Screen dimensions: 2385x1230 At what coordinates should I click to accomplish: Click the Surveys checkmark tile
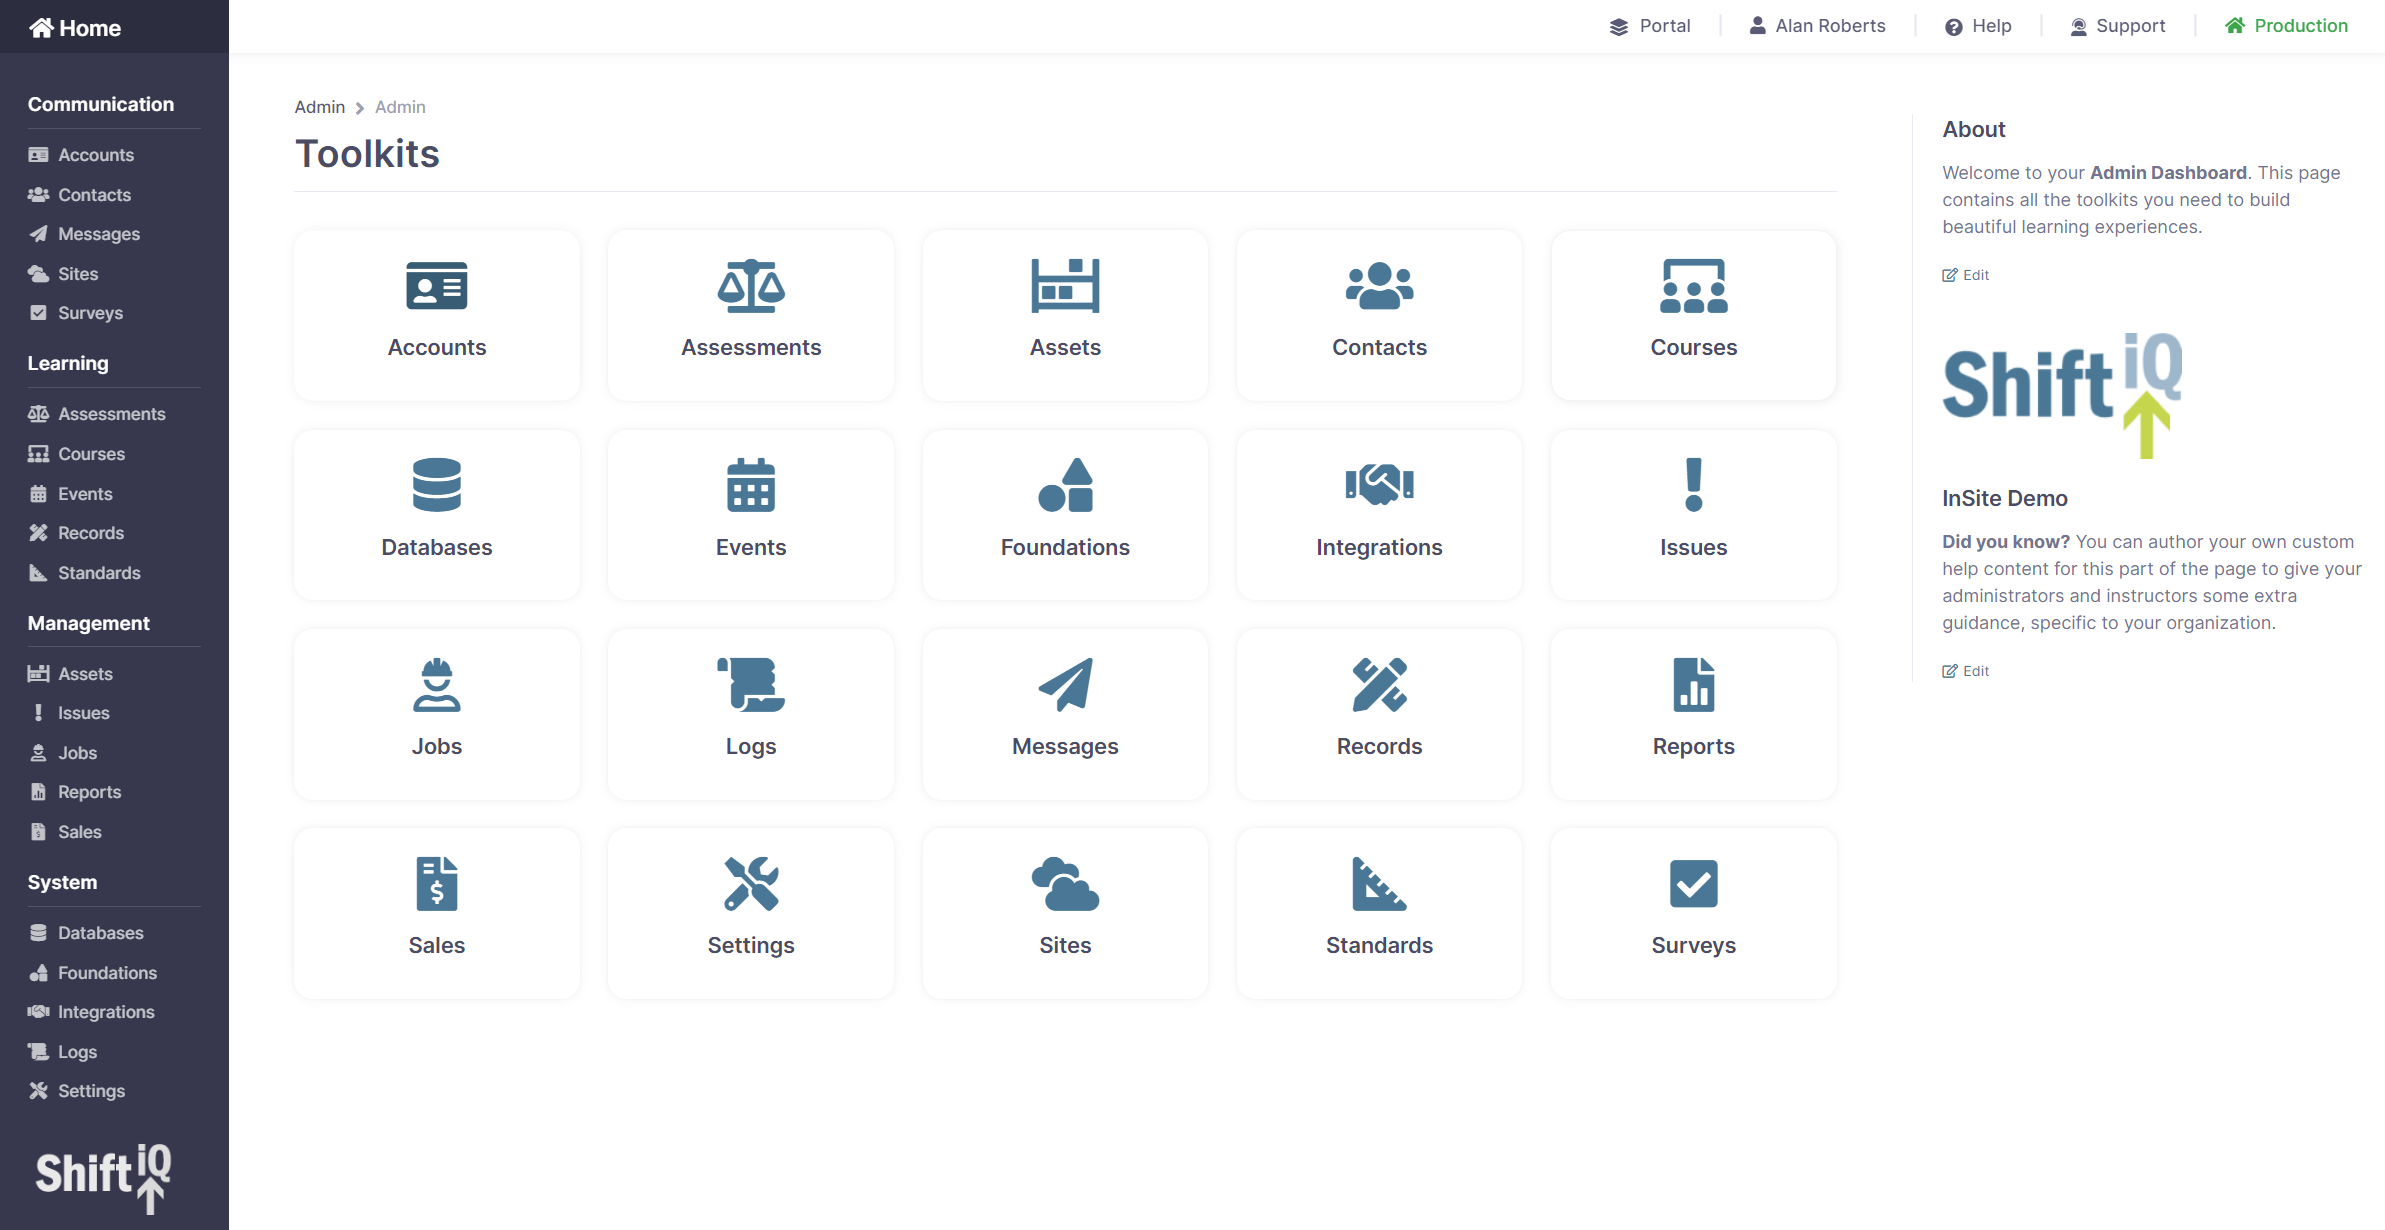coord(1692,884)
